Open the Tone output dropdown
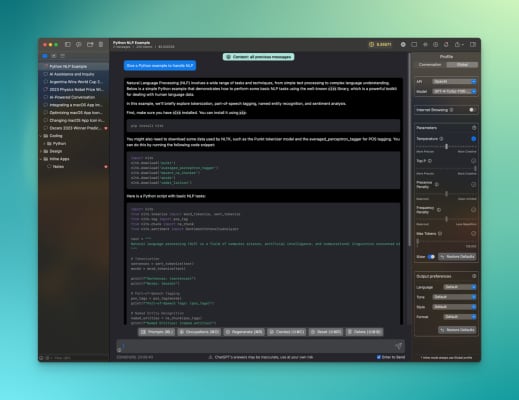519x400 pixels. 454,297
